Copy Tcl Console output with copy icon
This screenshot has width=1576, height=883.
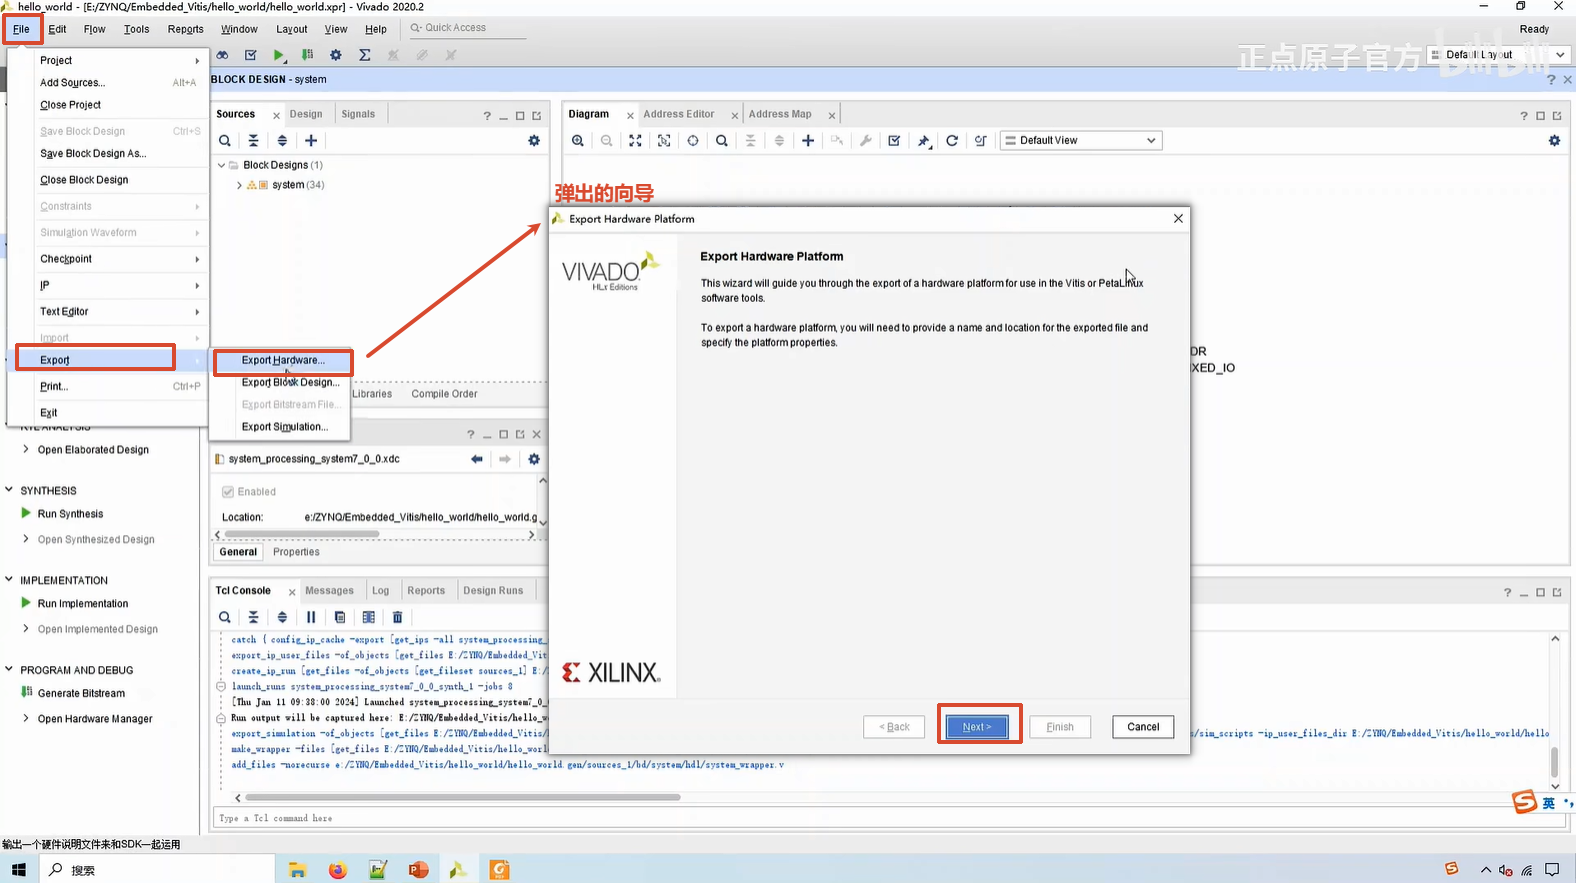click(x=340, y=617)
